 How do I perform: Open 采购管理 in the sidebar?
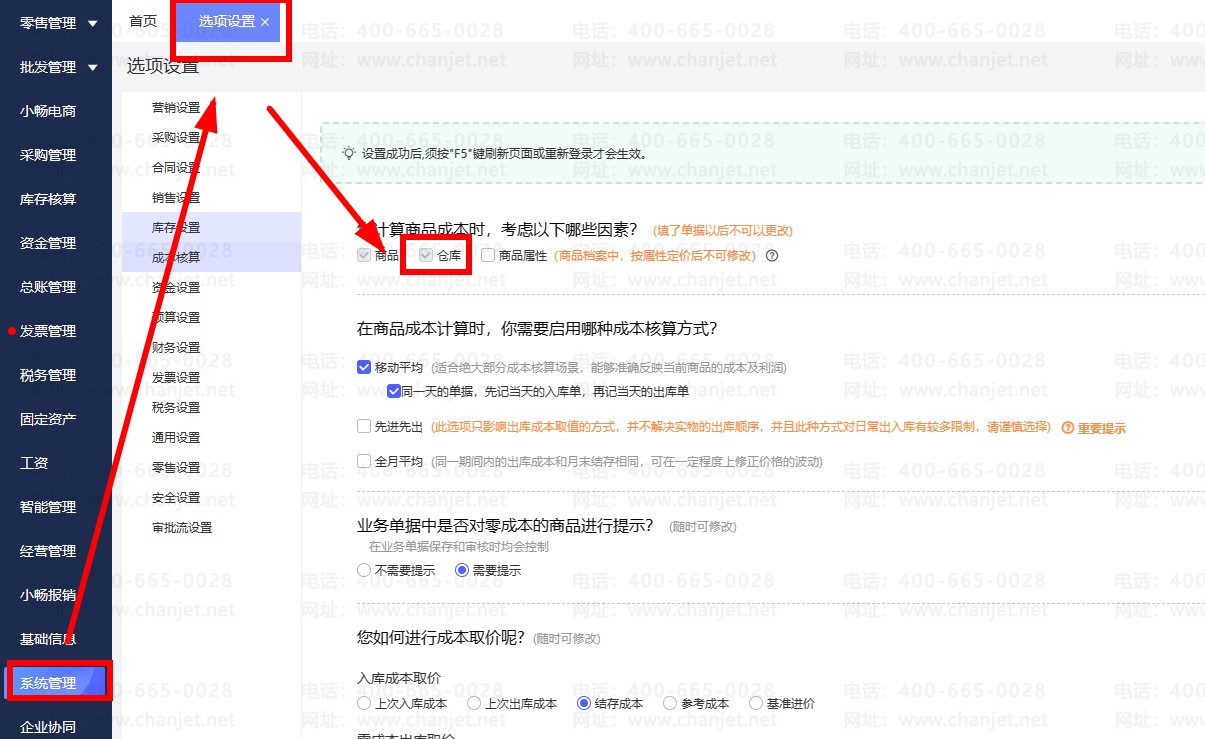pos(48,155)
